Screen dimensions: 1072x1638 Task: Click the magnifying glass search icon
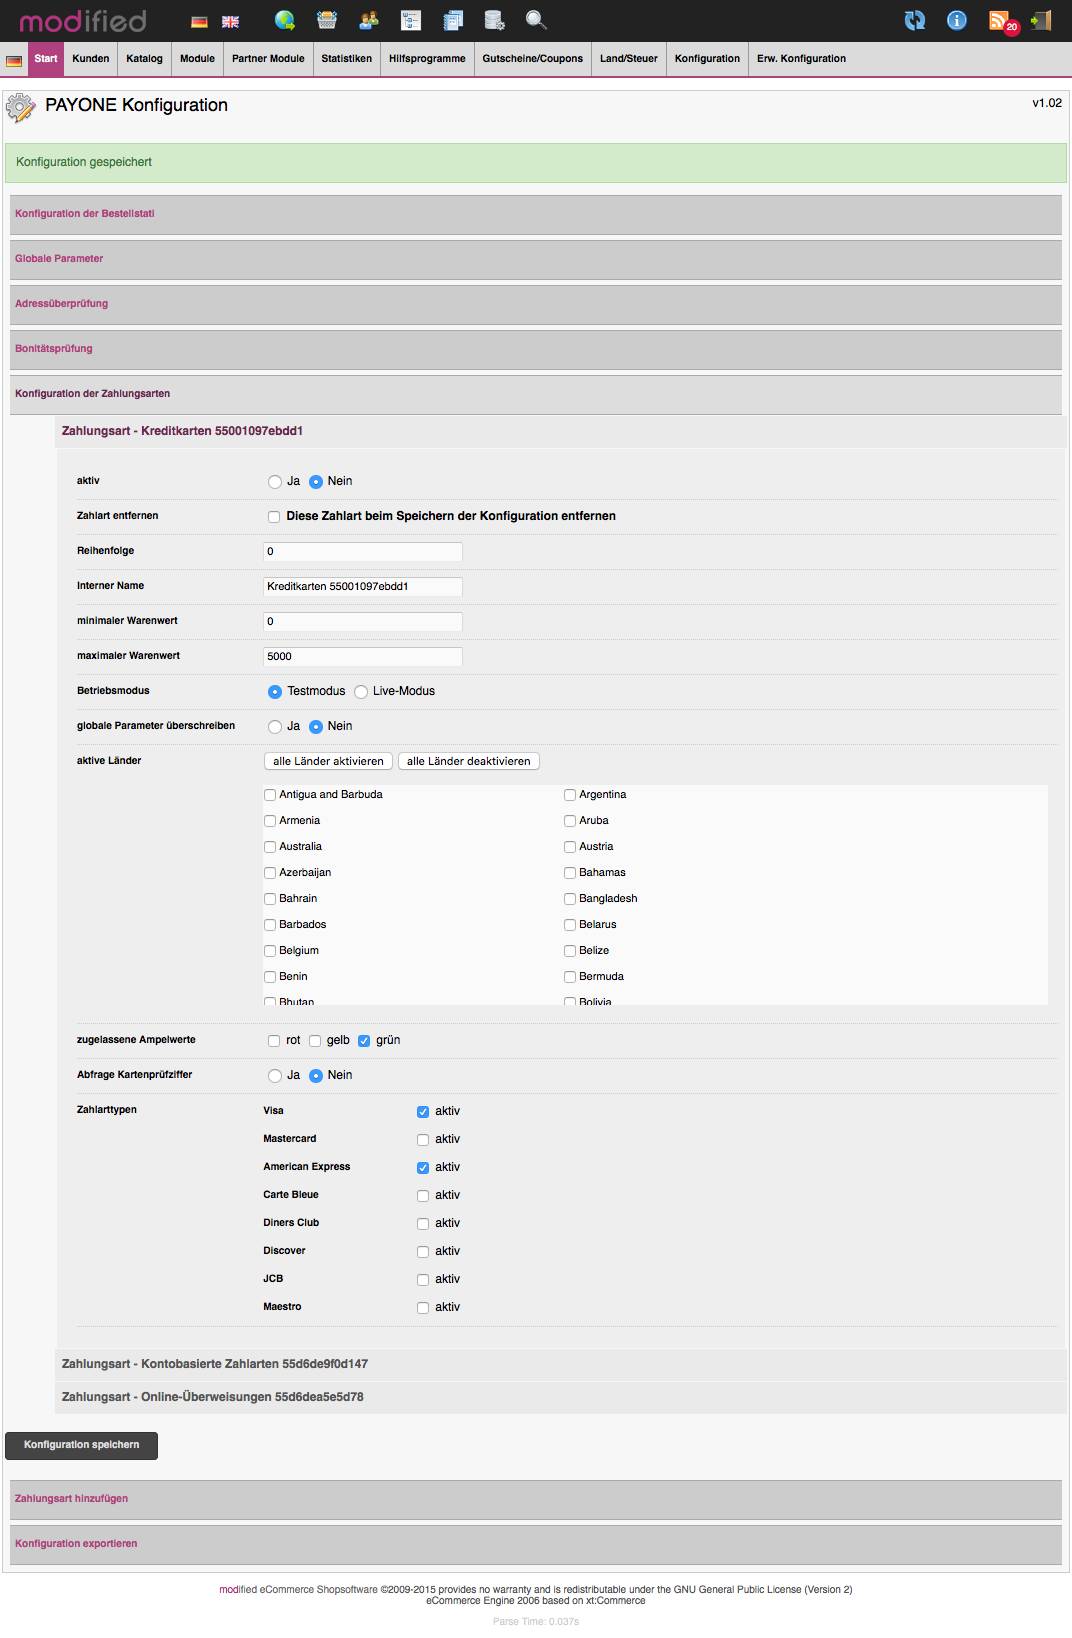(x=536, y=20)
